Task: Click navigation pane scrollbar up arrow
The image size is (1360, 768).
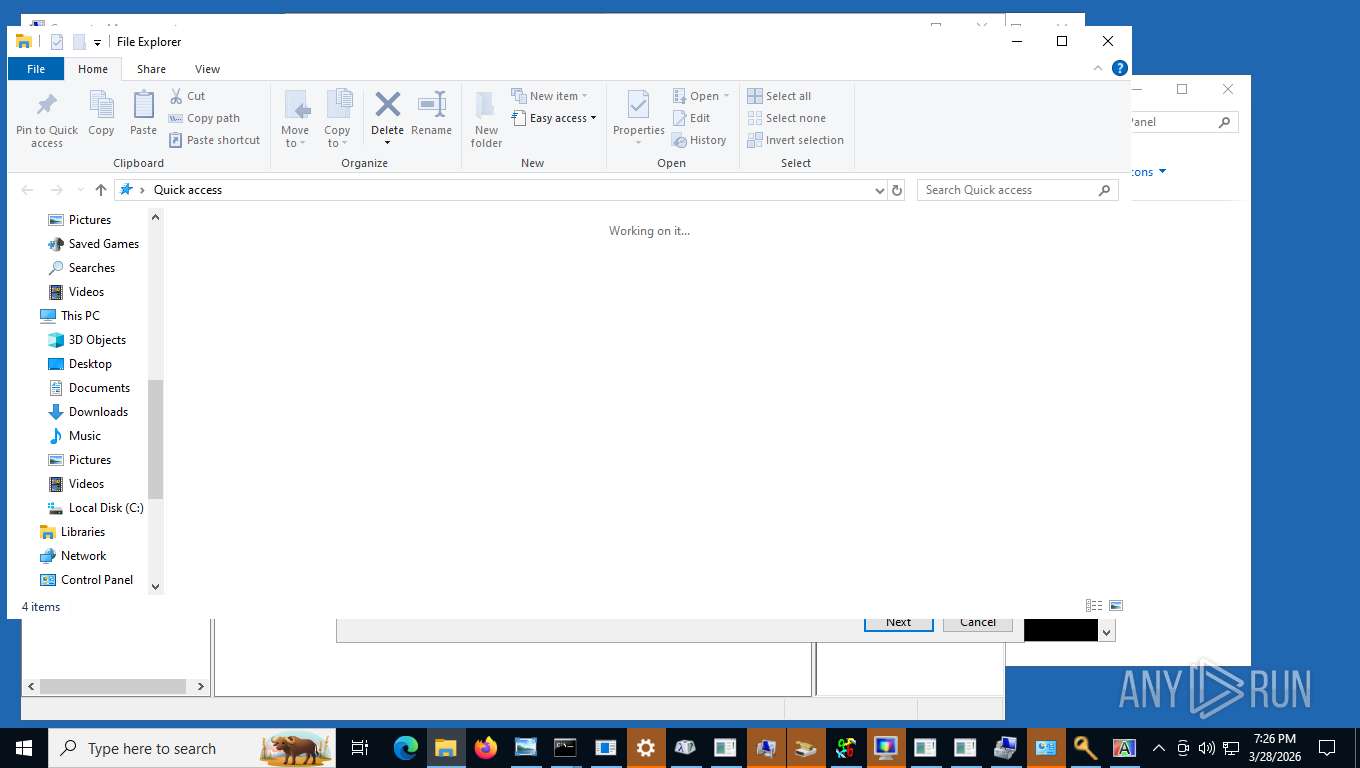Action: pos(155,216)
